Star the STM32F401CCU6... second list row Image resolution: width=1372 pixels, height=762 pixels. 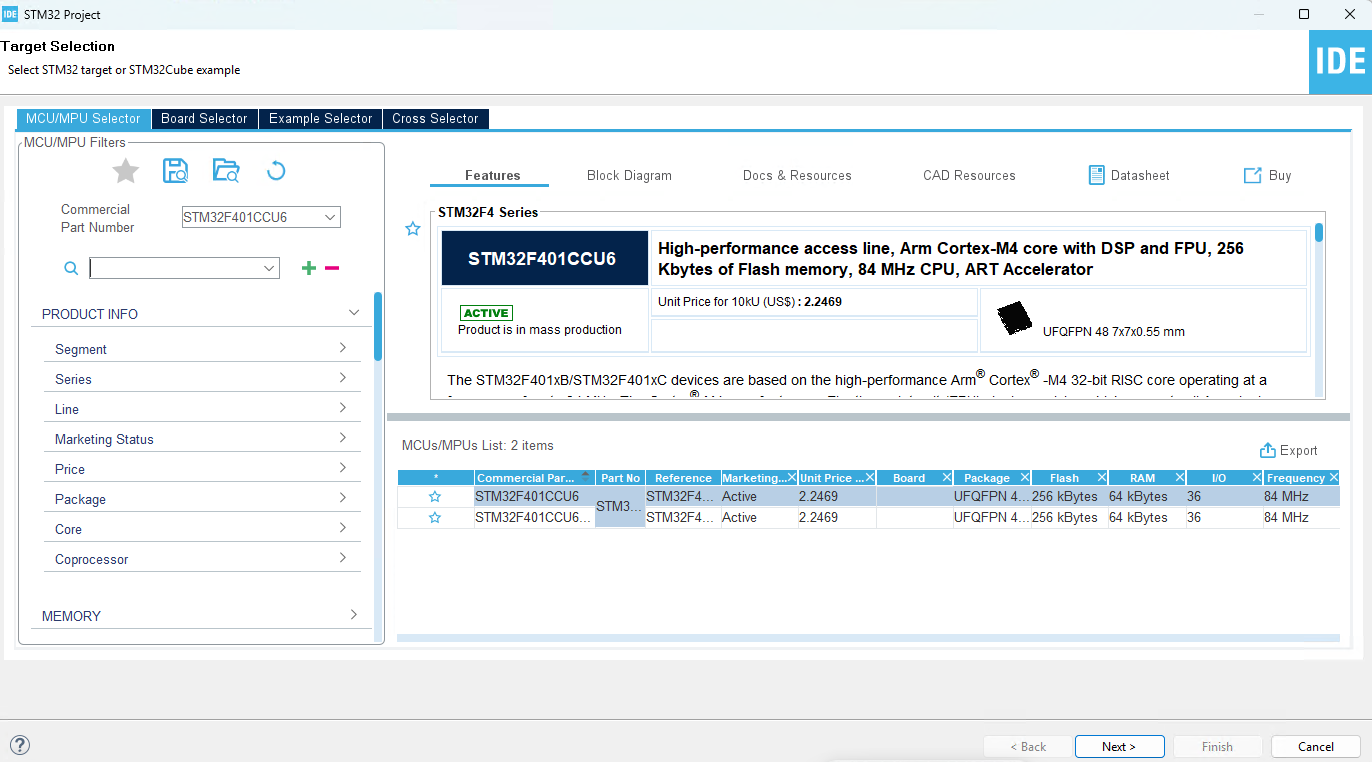coord(435,518)
